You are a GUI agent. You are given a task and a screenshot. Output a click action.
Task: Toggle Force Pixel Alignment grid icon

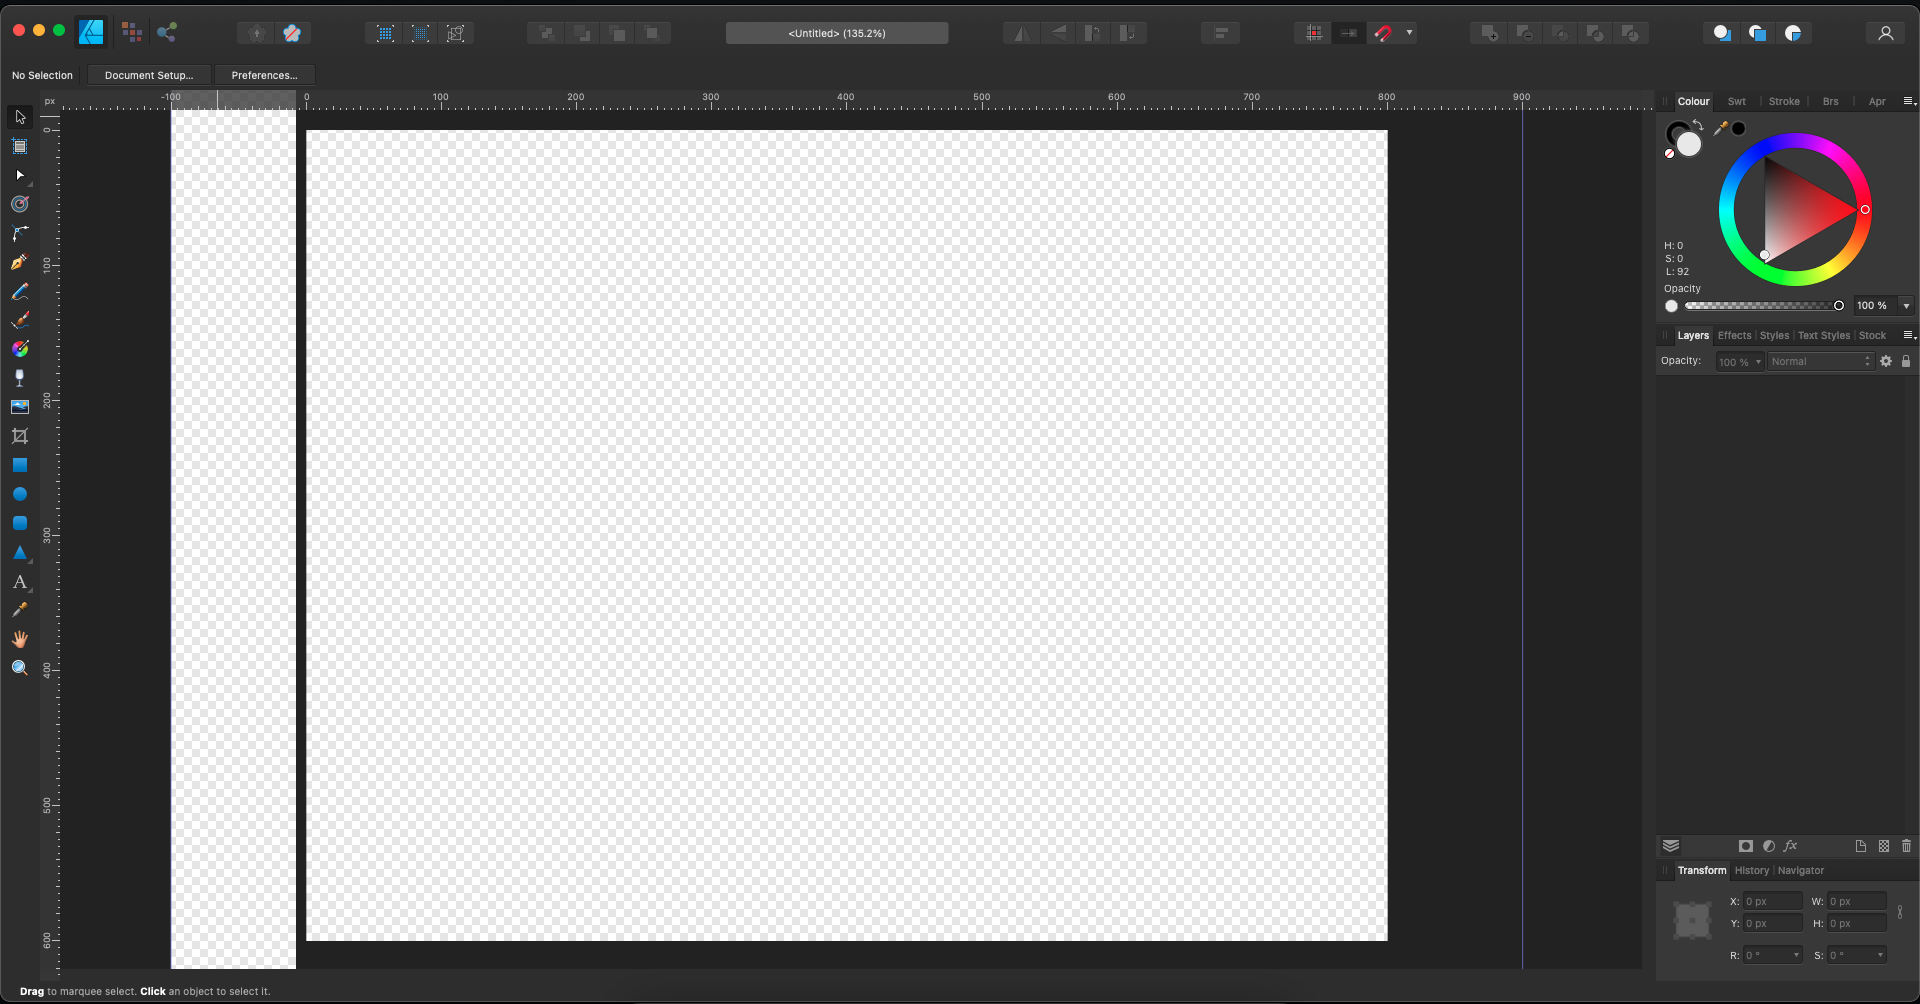tap(1314, 33)
